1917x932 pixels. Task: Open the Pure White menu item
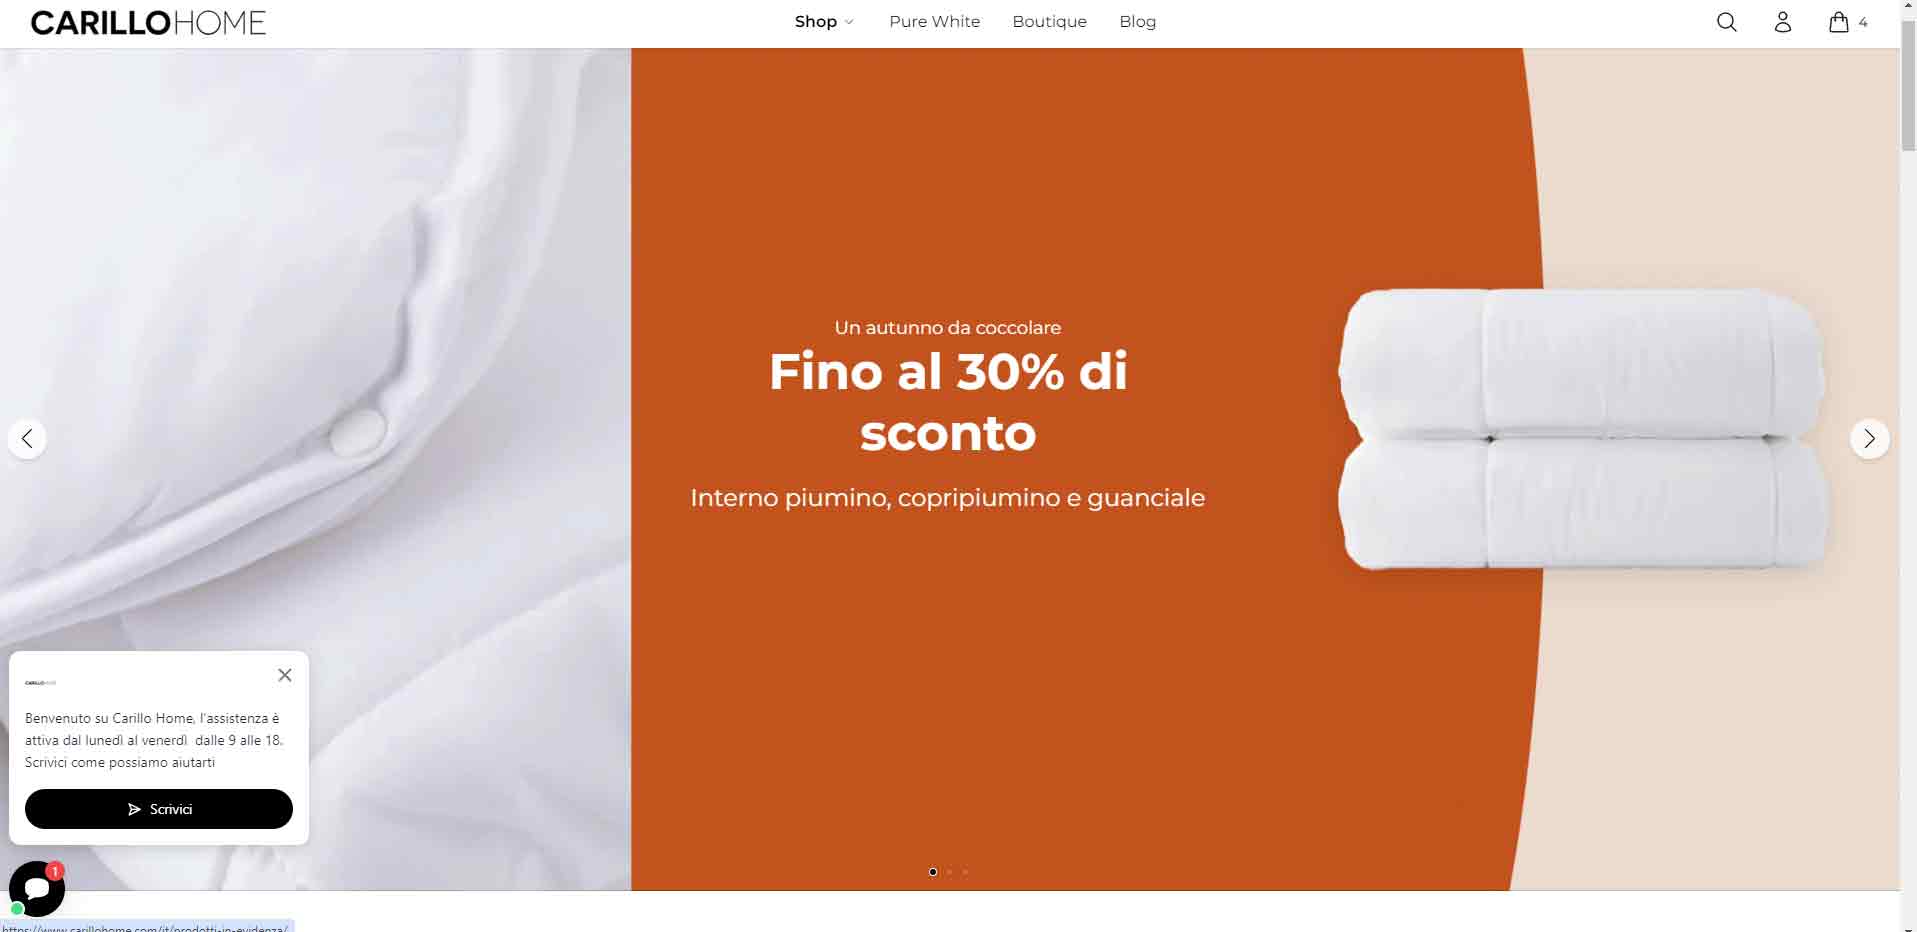coord(934,22)
